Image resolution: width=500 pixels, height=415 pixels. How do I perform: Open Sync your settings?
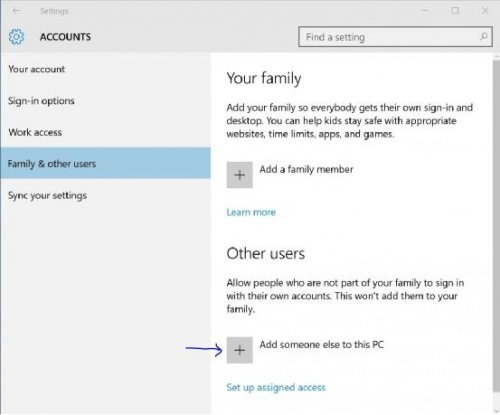point(47,195)
